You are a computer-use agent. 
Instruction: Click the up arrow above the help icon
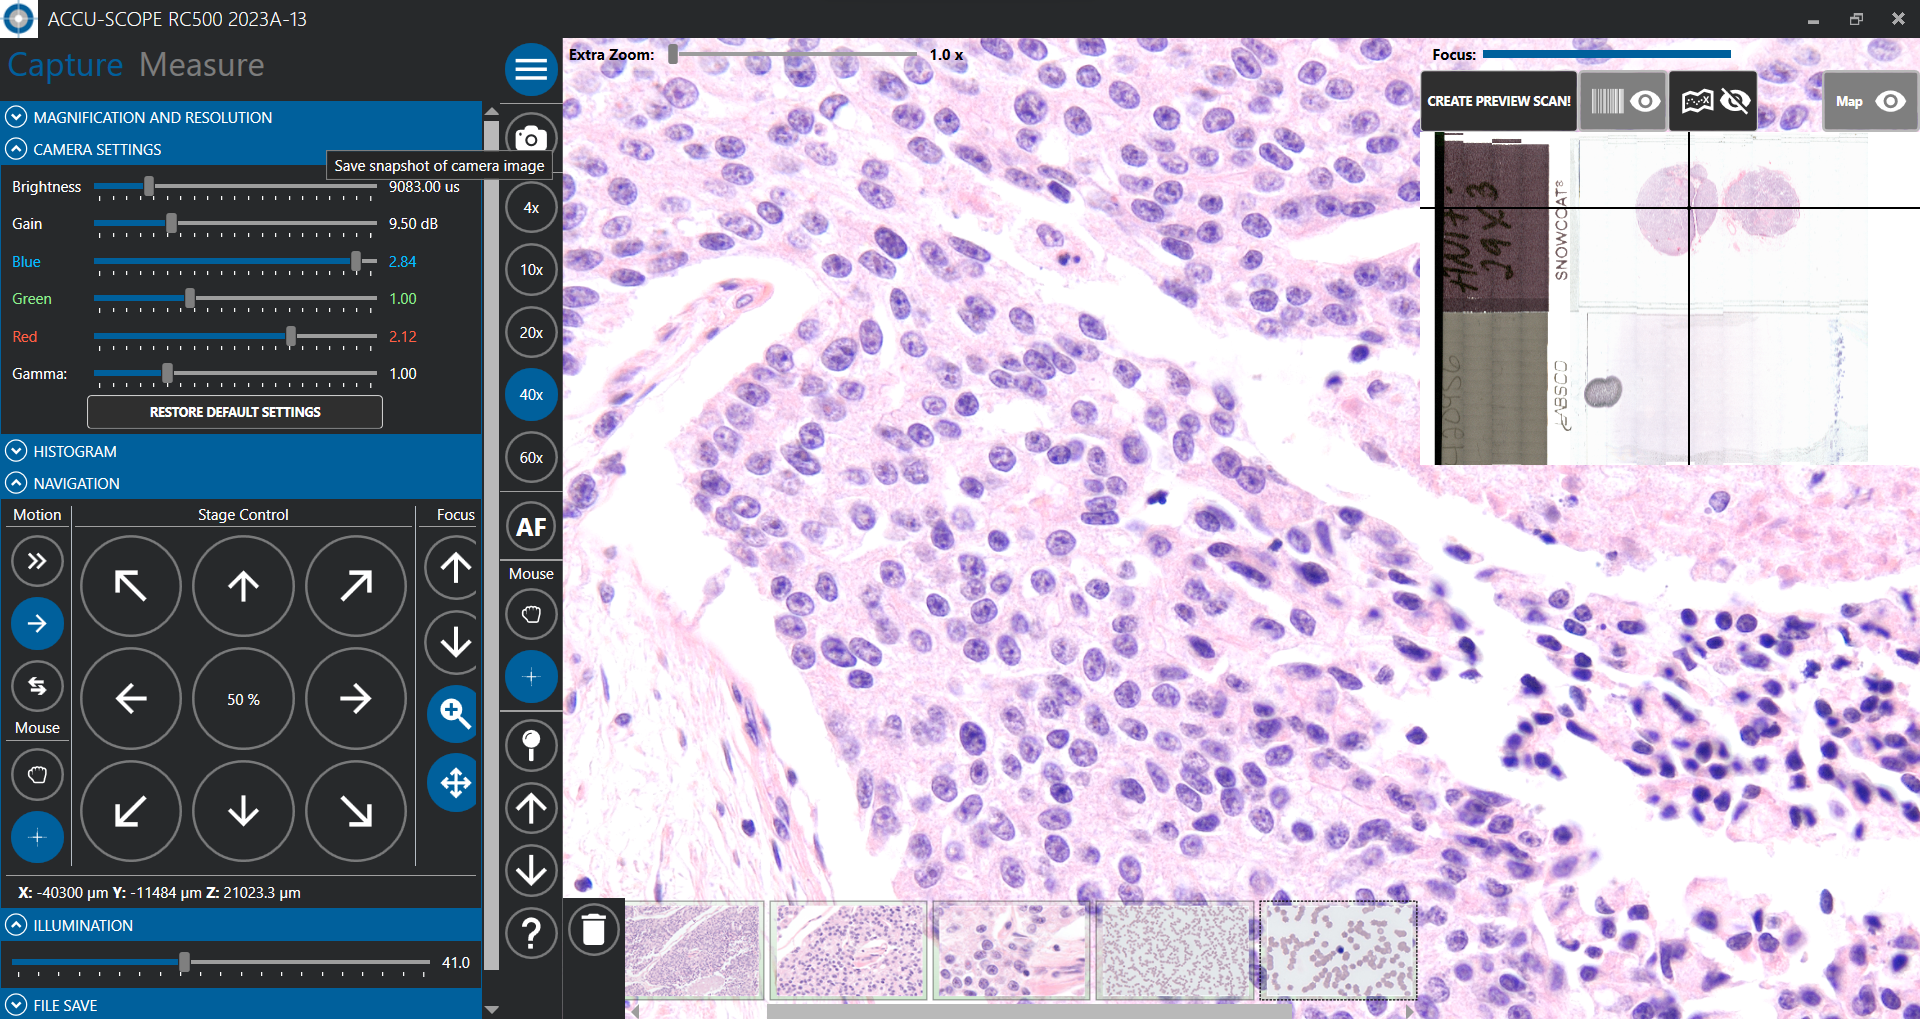click(531, 808)
